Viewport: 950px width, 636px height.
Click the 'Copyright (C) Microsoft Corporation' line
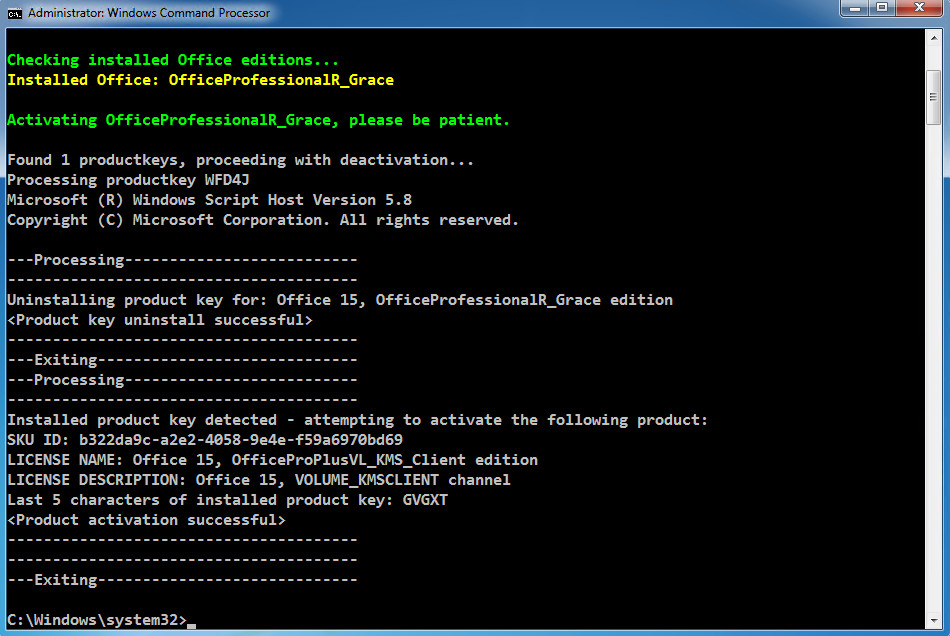click(x=263, y=220)
